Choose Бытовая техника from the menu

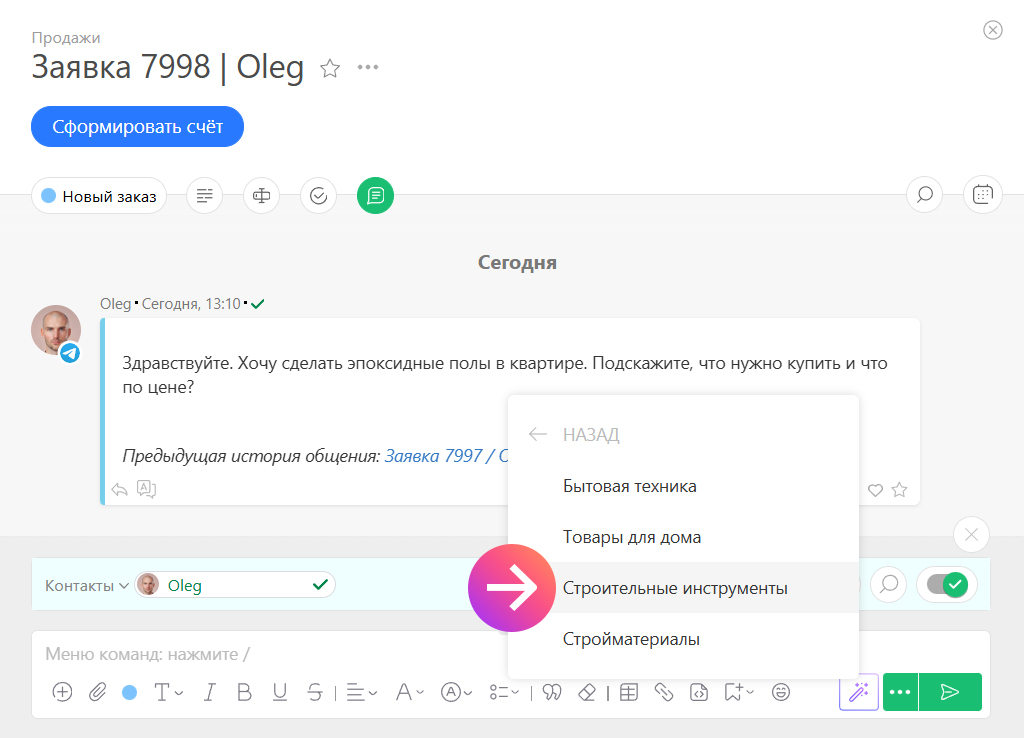[629, 486]
